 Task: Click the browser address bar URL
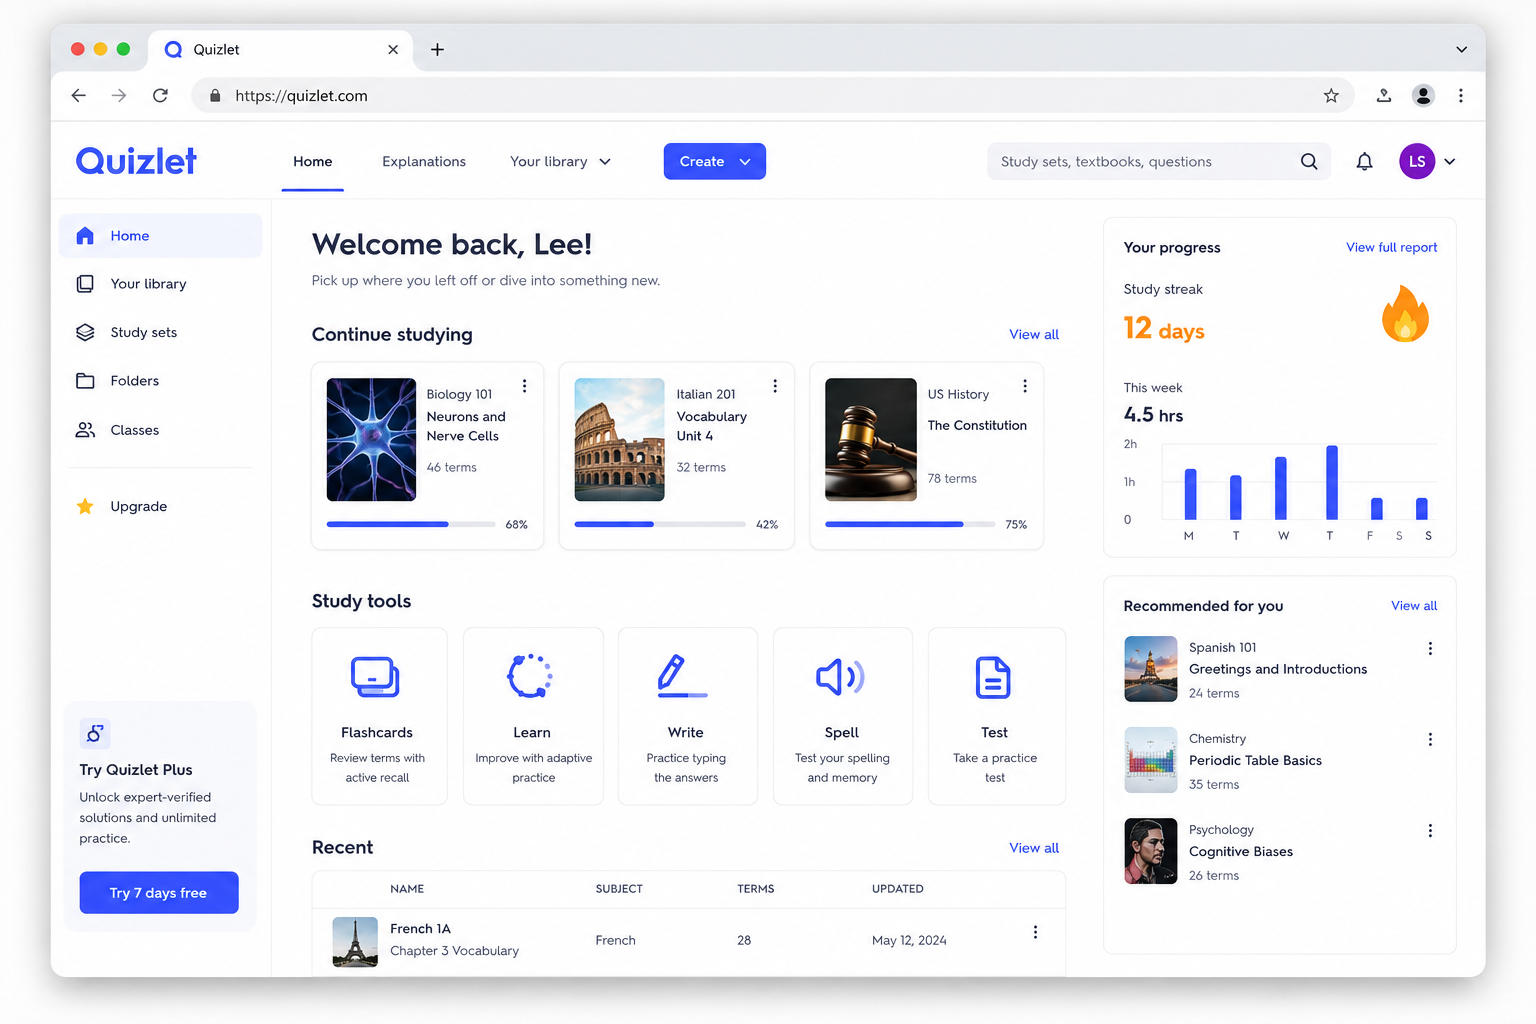pyautogui.click(x=301, y=96)
